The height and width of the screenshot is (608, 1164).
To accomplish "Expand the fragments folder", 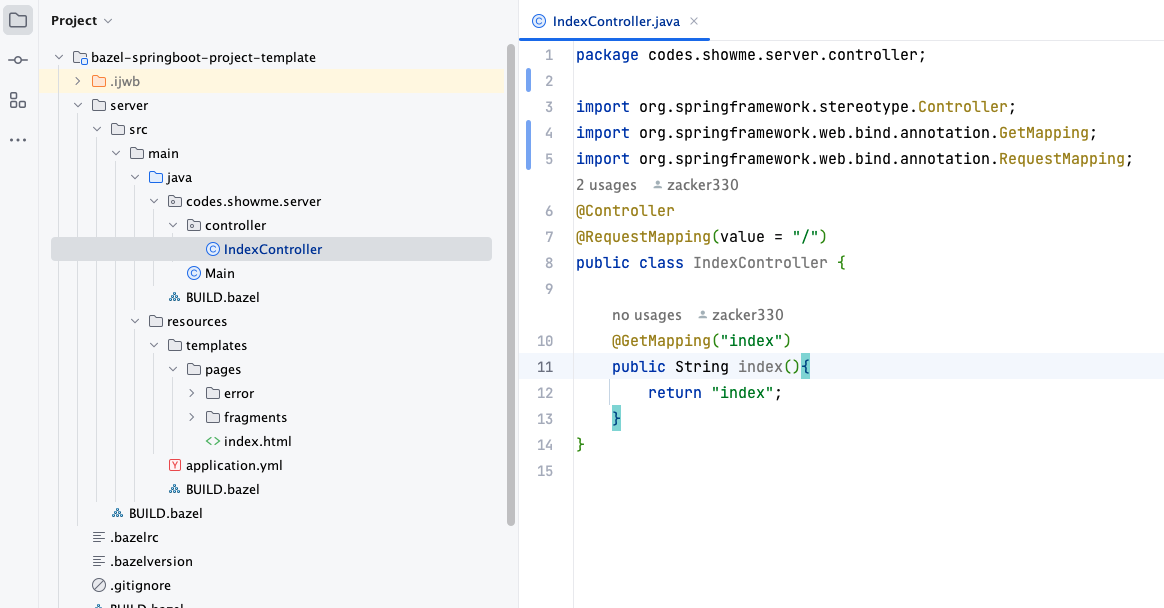I will pyautogui.click(x=192, y=417).
